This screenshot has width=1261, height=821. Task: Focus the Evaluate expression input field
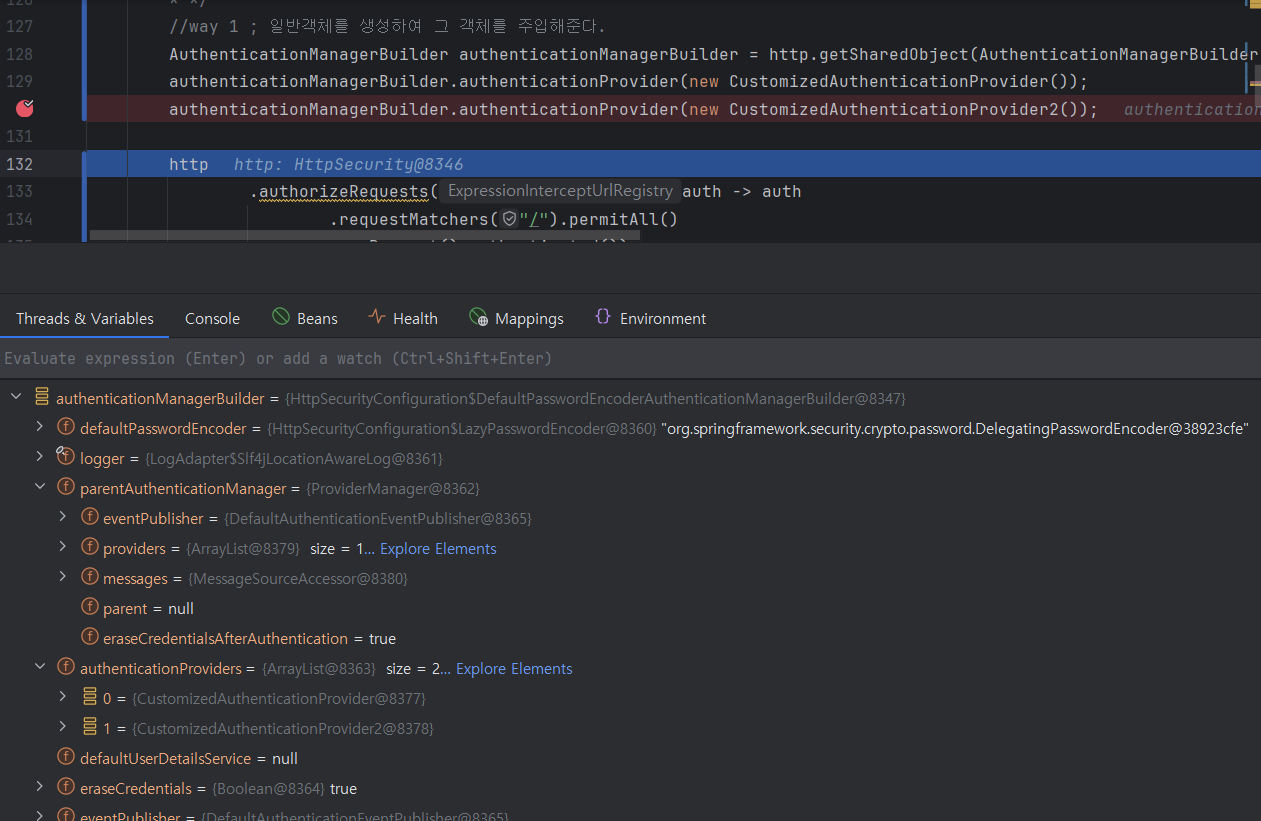(630, 358)
